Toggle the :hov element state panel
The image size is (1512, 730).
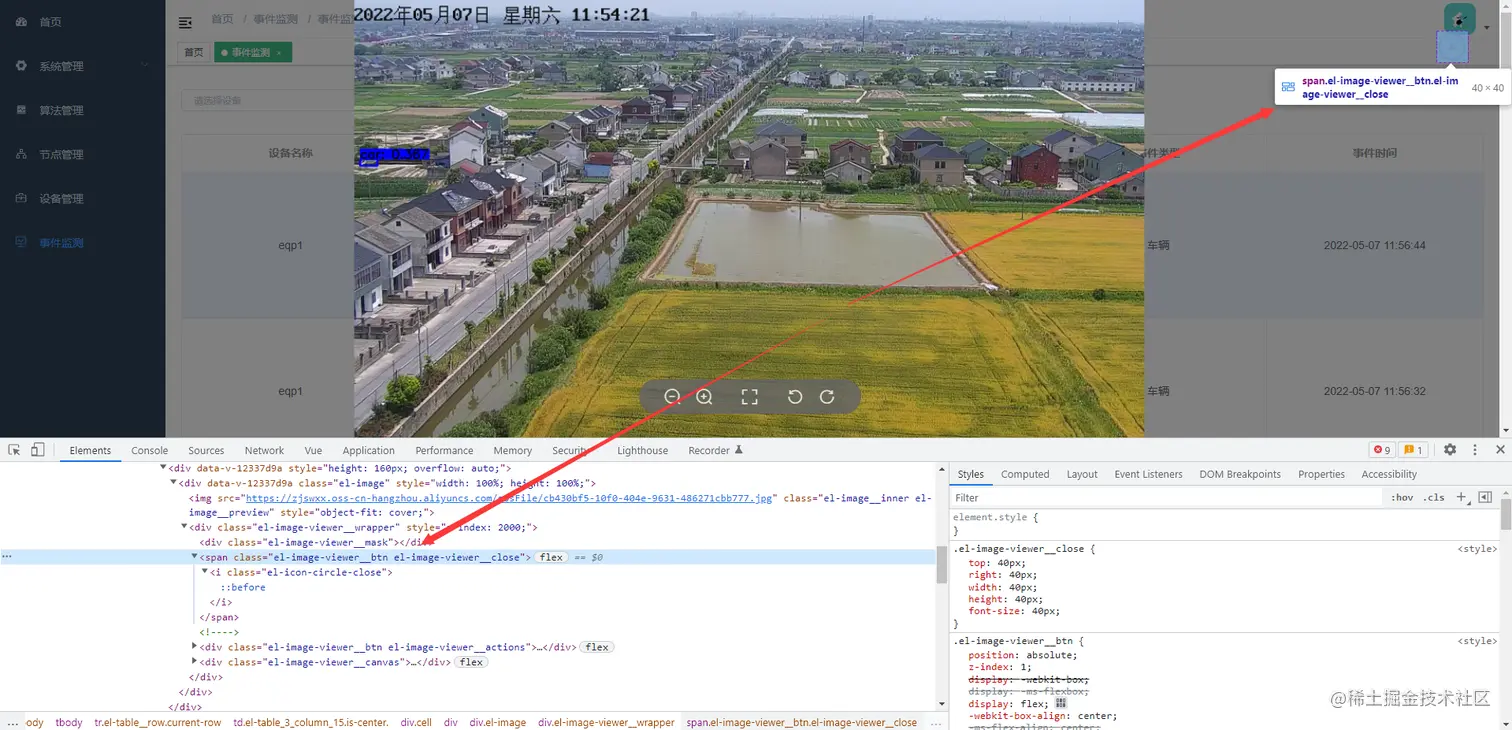coord(1402,497)
